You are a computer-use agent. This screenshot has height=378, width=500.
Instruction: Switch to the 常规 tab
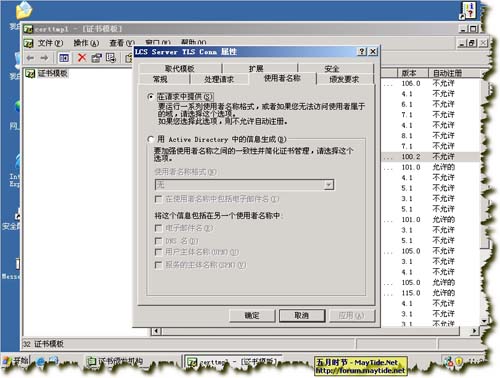[x=160, y=79]
